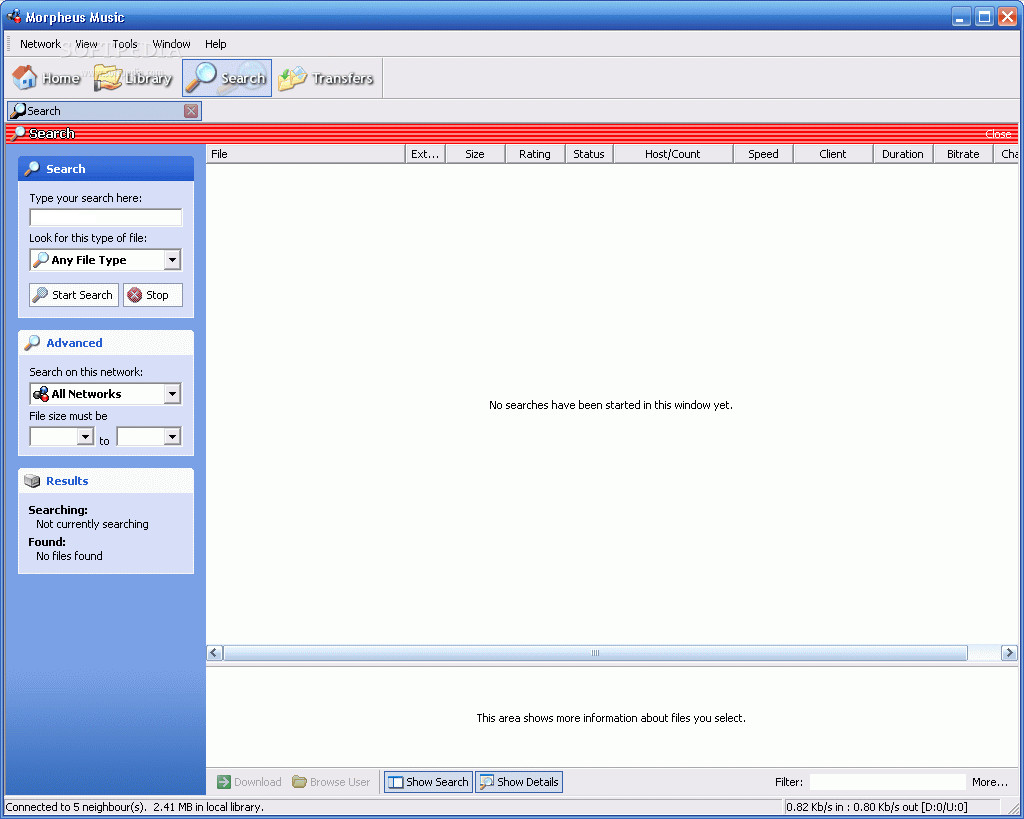This screenshot has height=819, width=1024.
Task: Click Close on the red Search banner
Action: 997,134
